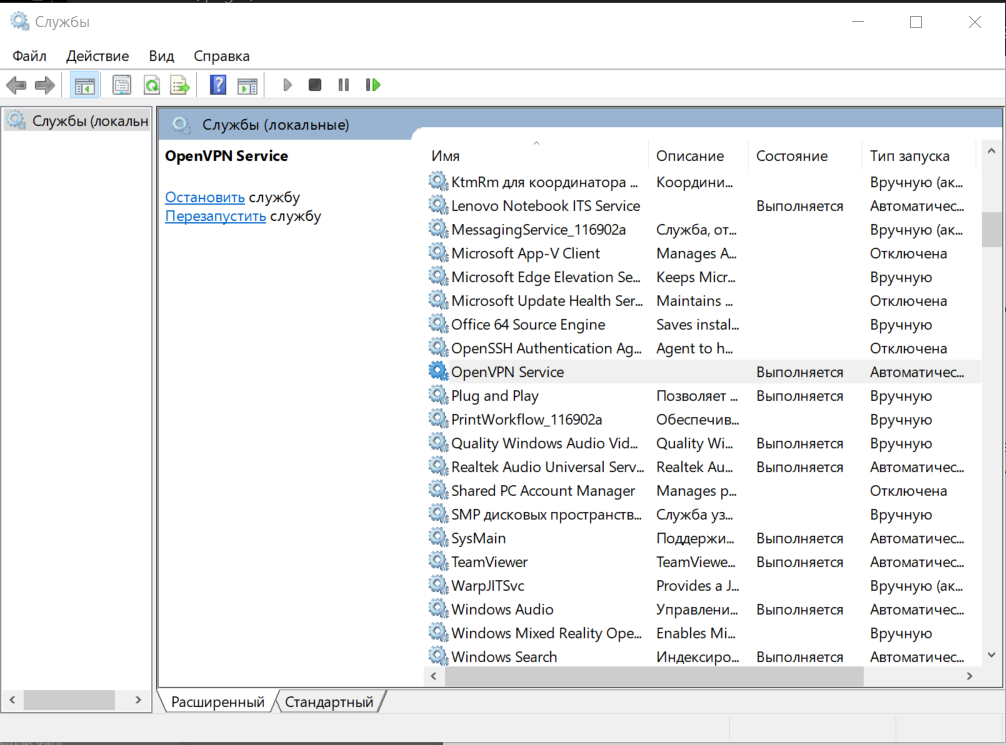The image size is (1006, 745).
Task: Switch to the Стандартный tab
Action: pos(329,702)
